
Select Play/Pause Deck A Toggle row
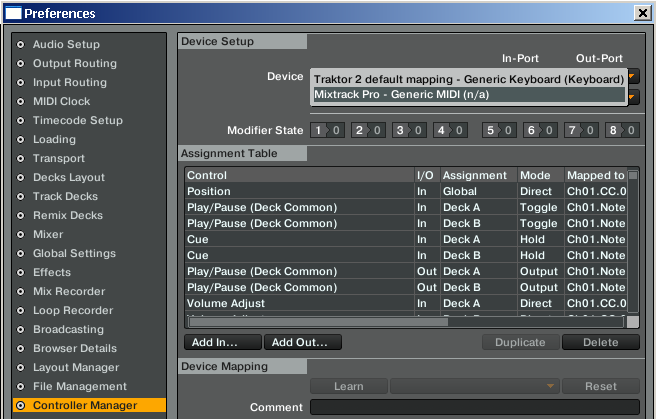pyautogui.click(x=406, y=207)
